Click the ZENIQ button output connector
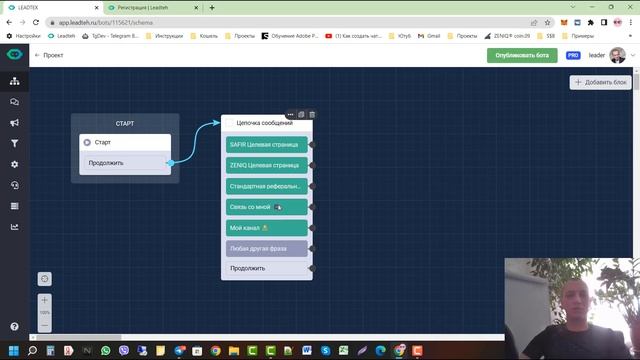 (312, 165)
